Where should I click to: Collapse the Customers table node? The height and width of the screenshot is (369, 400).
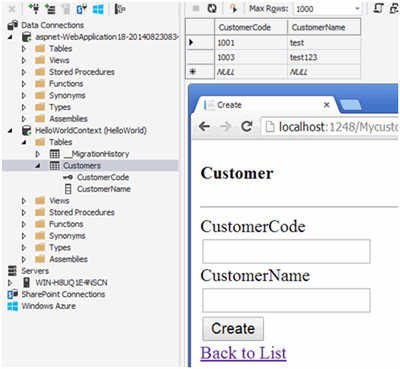pos(38,166)
